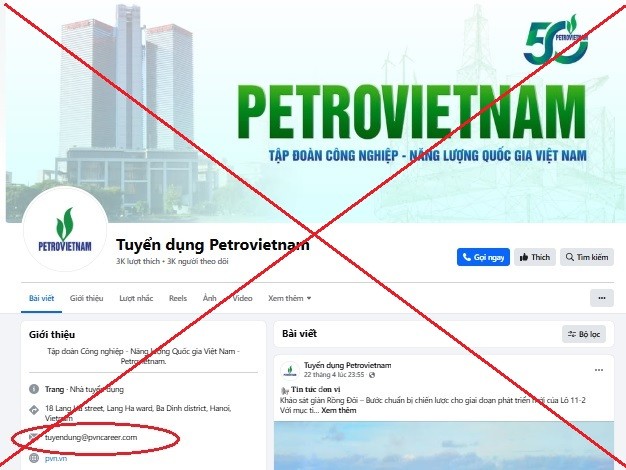Open the Ảnh photos tab
The width and height of the screenshot is (626, 470).
[x=209, y=298]
